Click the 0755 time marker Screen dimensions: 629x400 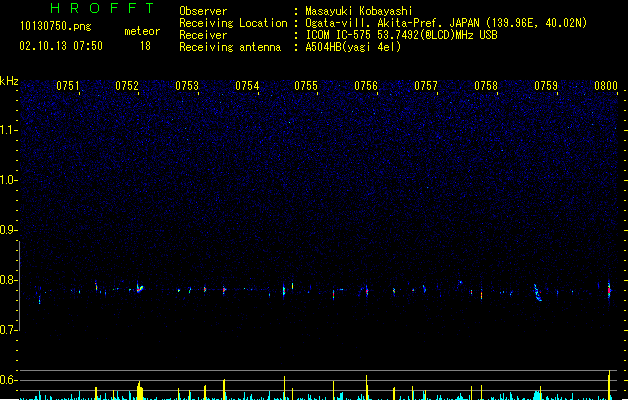(306, 86)
